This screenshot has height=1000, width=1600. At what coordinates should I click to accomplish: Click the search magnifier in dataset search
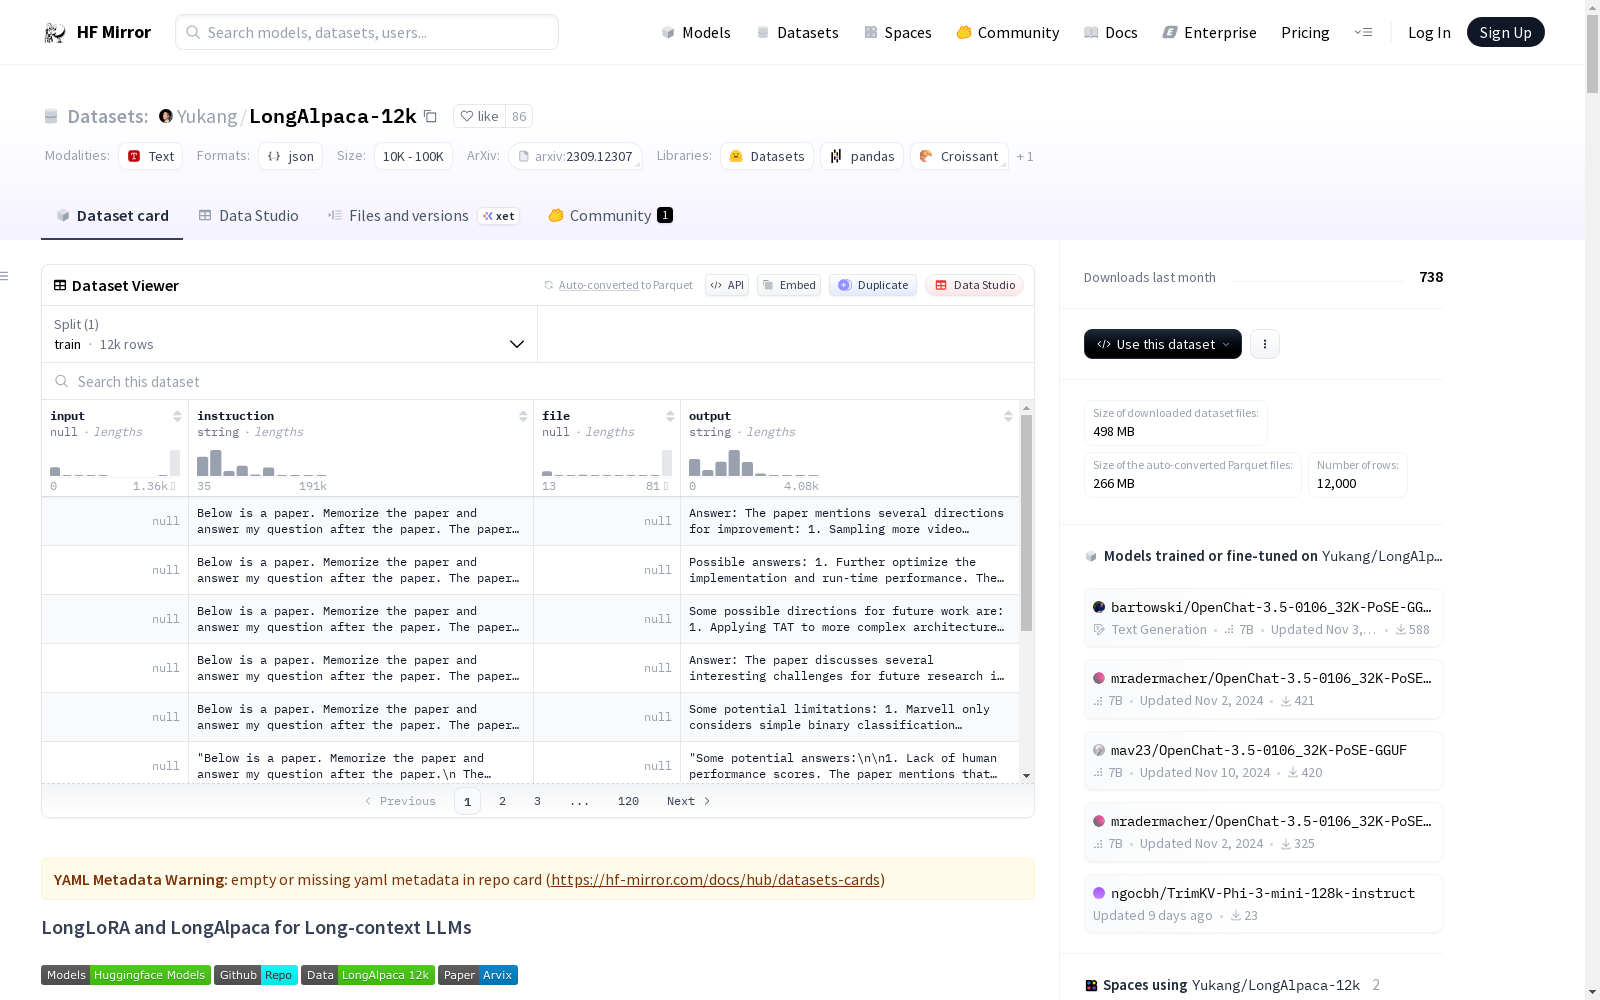point(62,381)
